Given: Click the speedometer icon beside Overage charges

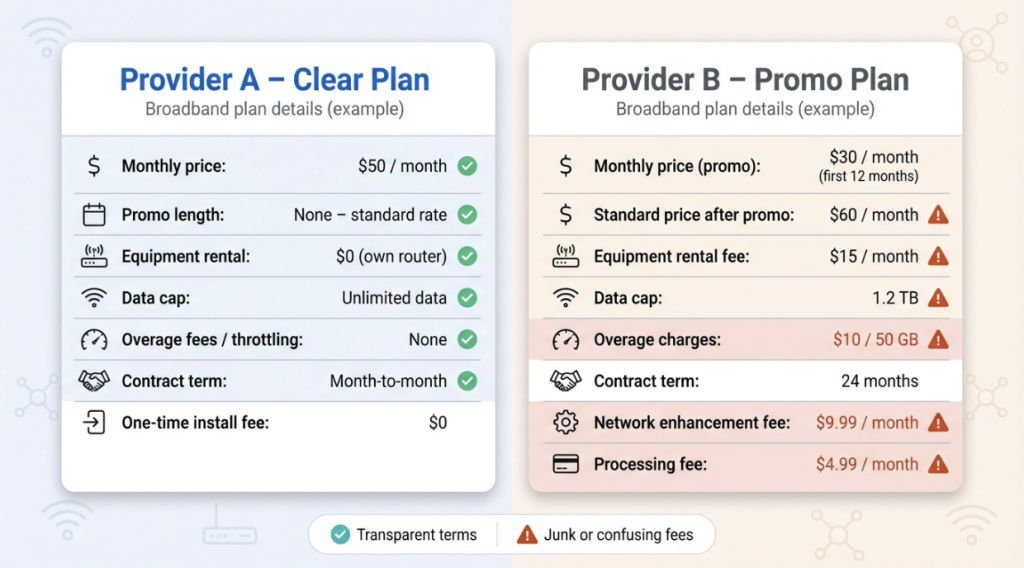Looking at the screenshot, I should click(566, 340).
